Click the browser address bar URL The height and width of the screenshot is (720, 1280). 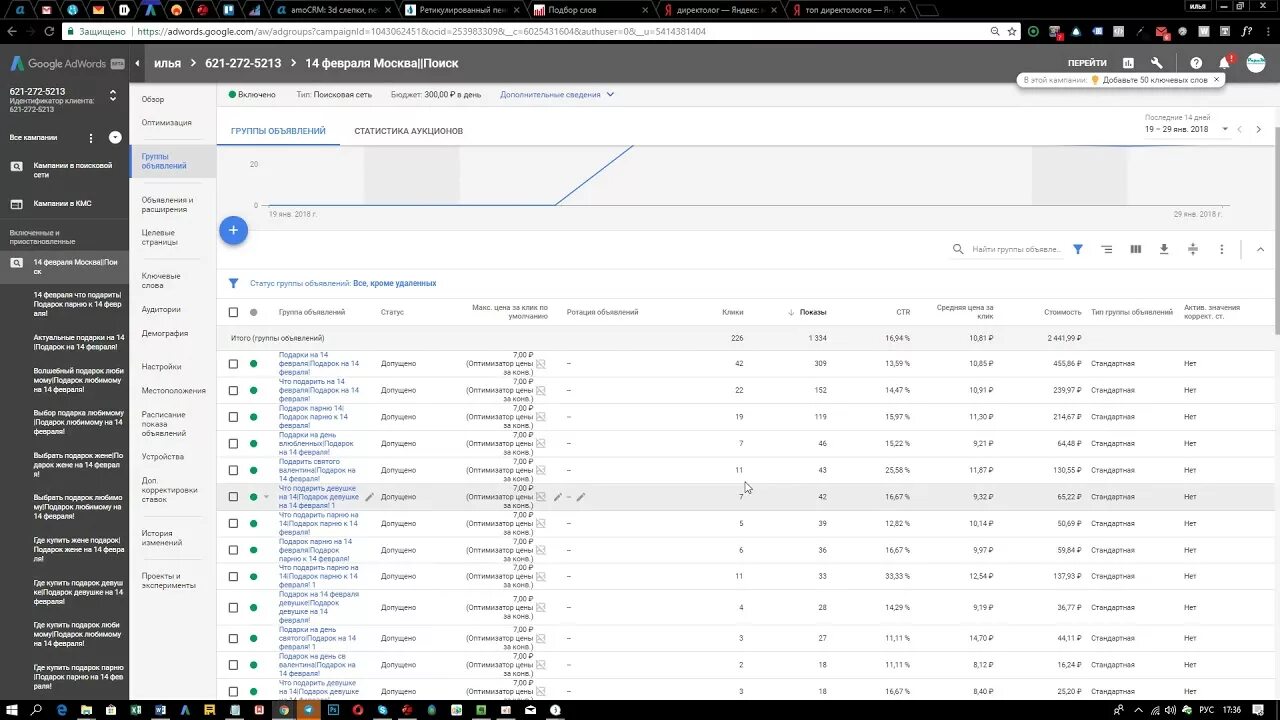[x=420, y=31]
